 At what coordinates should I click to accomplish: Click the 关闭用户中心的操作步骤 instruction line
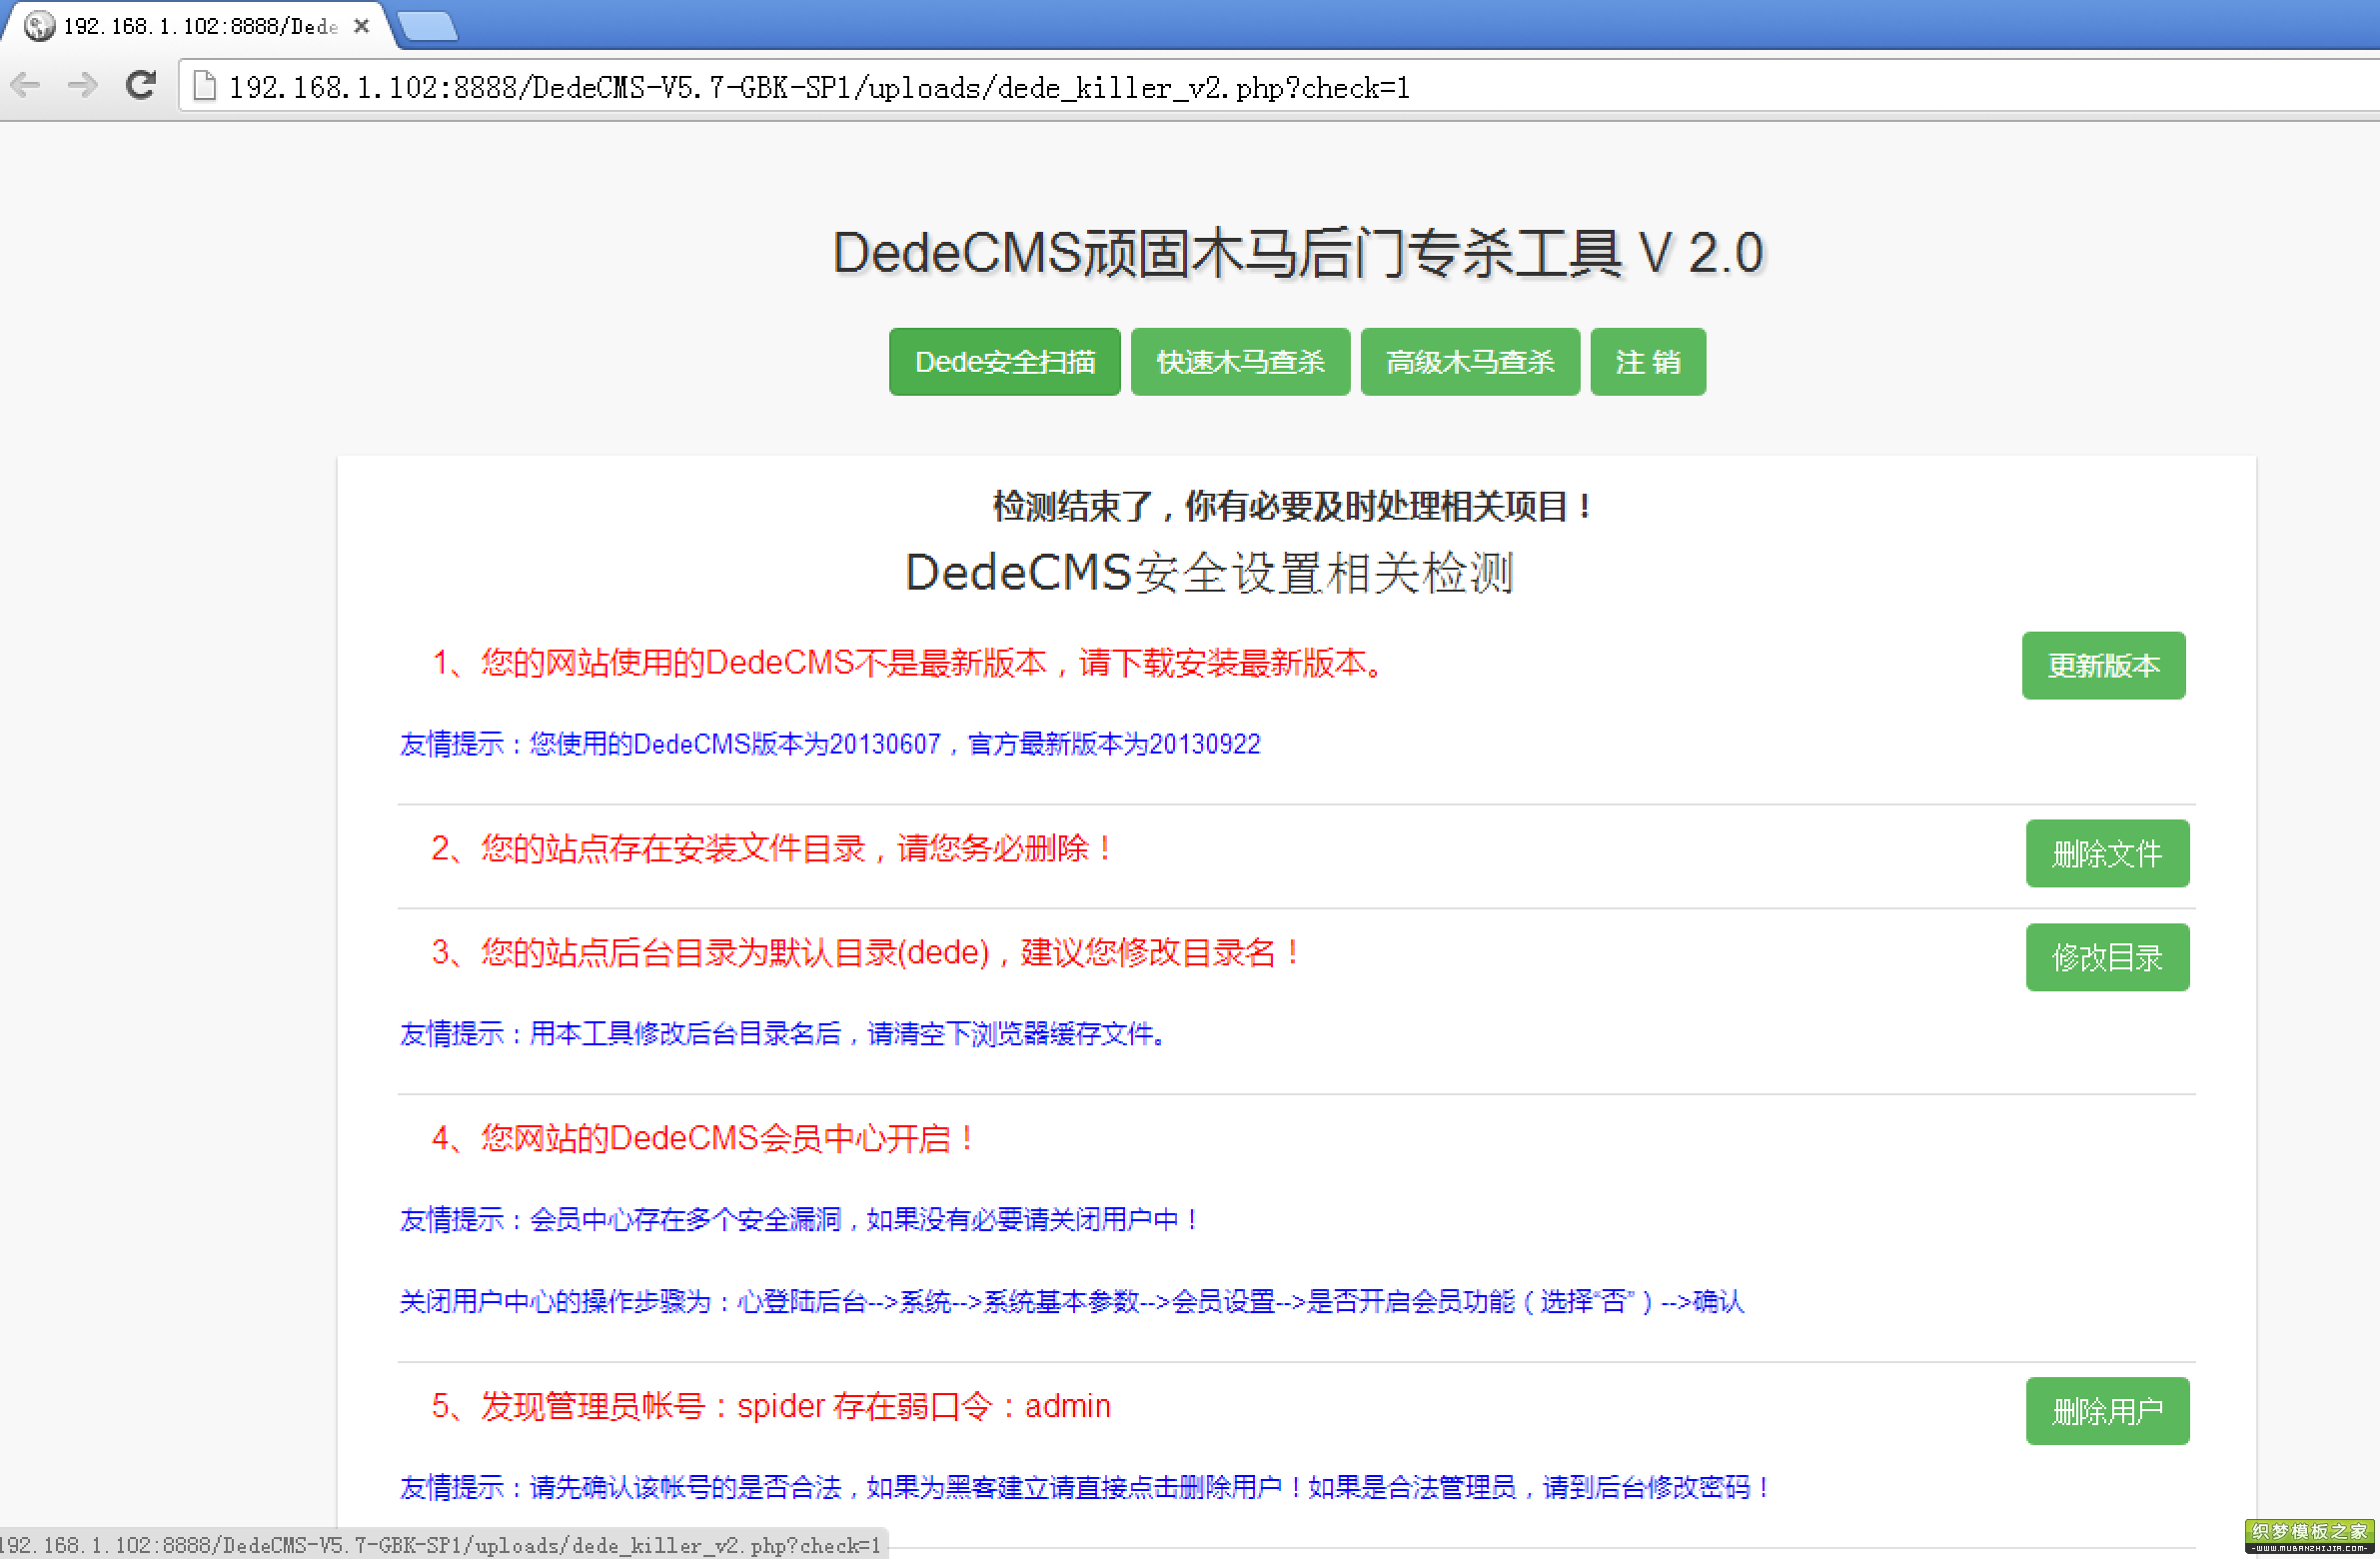click(x=1072, y=1302)
